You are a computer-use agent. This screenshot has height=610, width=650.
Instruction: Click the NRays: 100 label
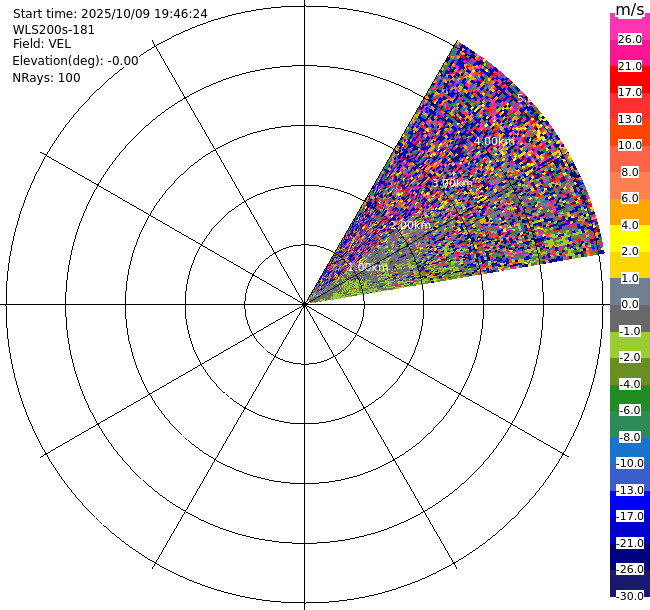coord(46,77)
